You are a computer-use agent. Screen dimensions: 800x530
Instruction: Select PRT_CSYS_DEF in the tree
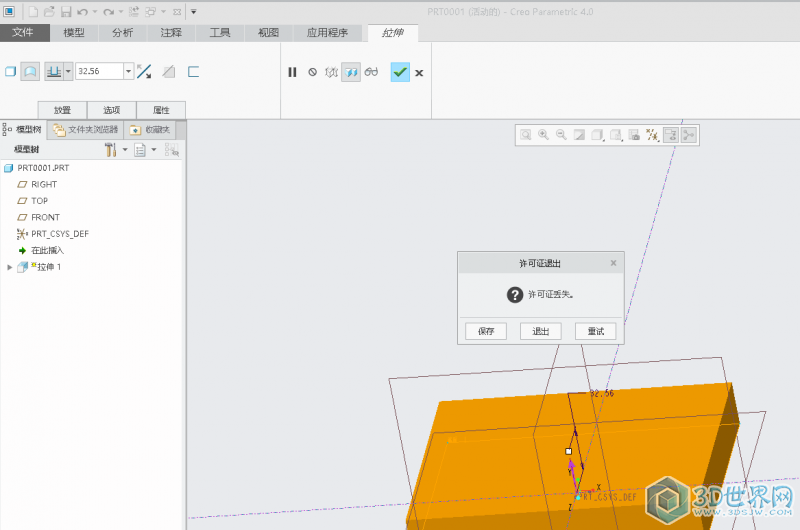pos(60,234)
